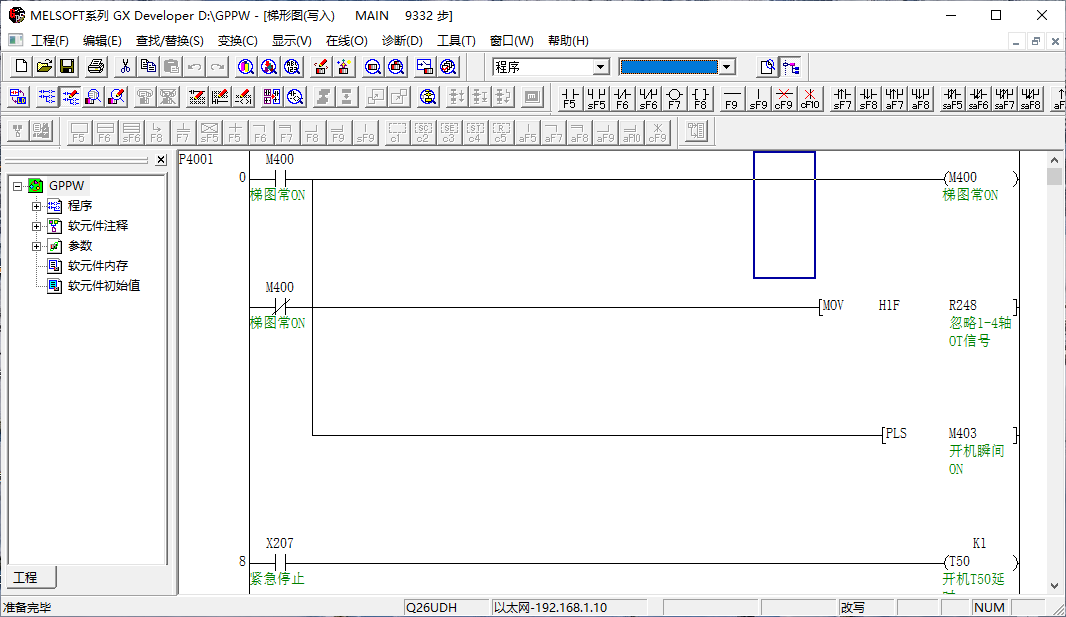Insert coil symbol F7
The image size is (1066, 617).
click(674, 98)
